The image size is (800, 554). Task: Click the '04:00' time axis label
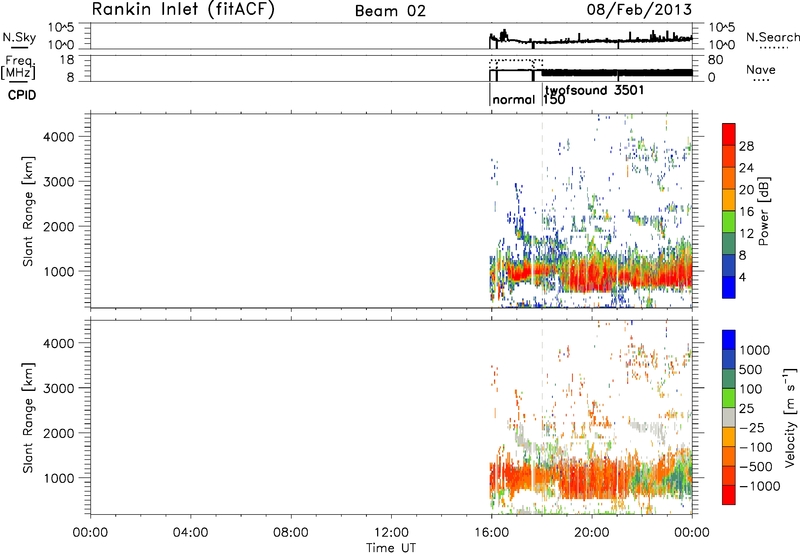pyautogui.click(x=191, y=533)
